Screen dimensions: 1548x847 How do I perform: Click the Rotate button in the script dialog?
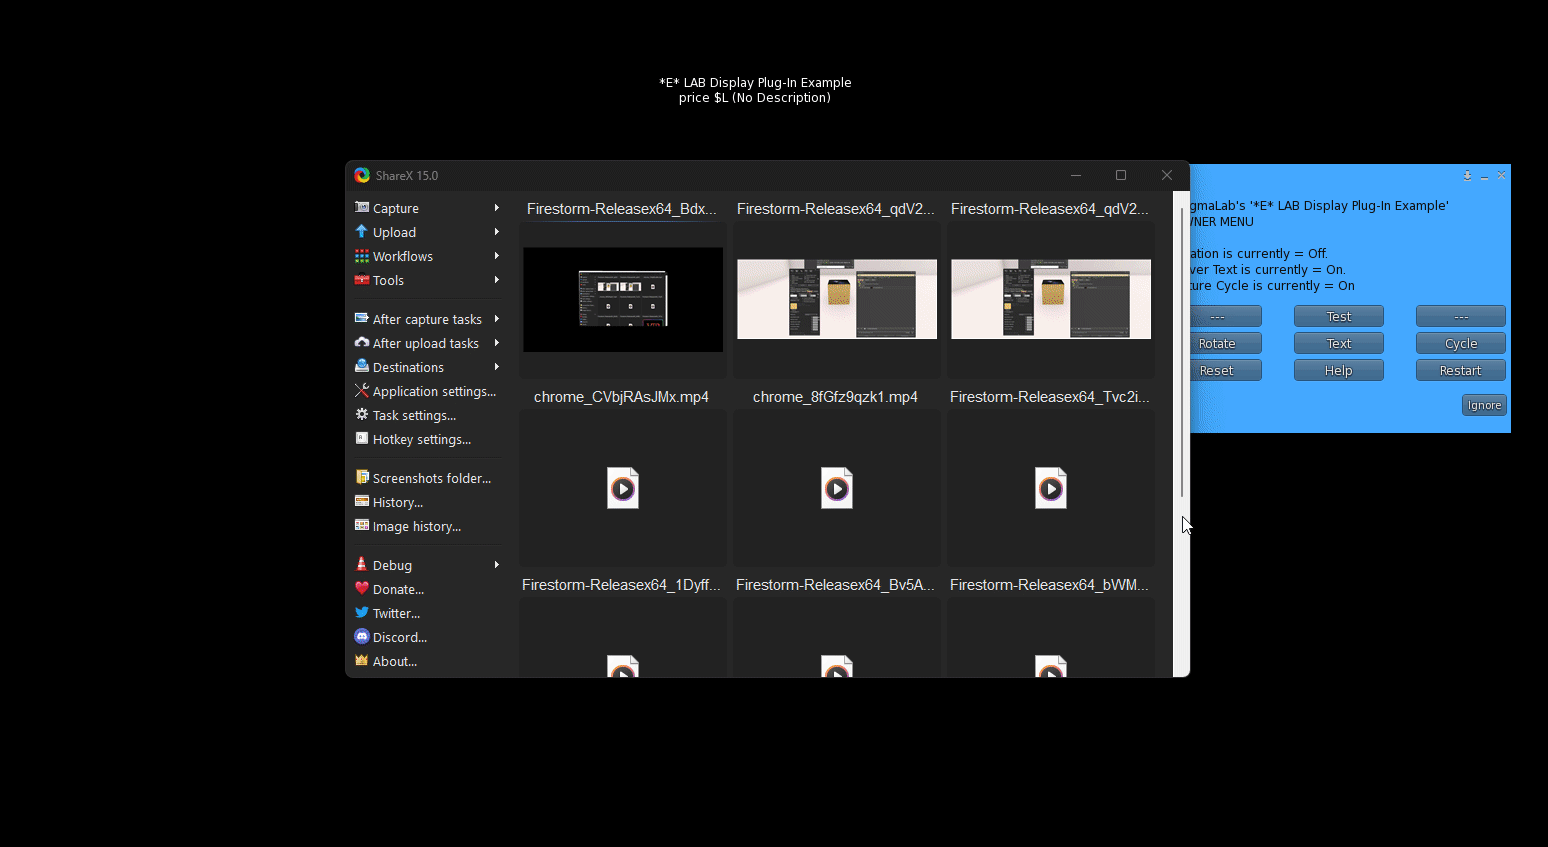pos(1226,343)
